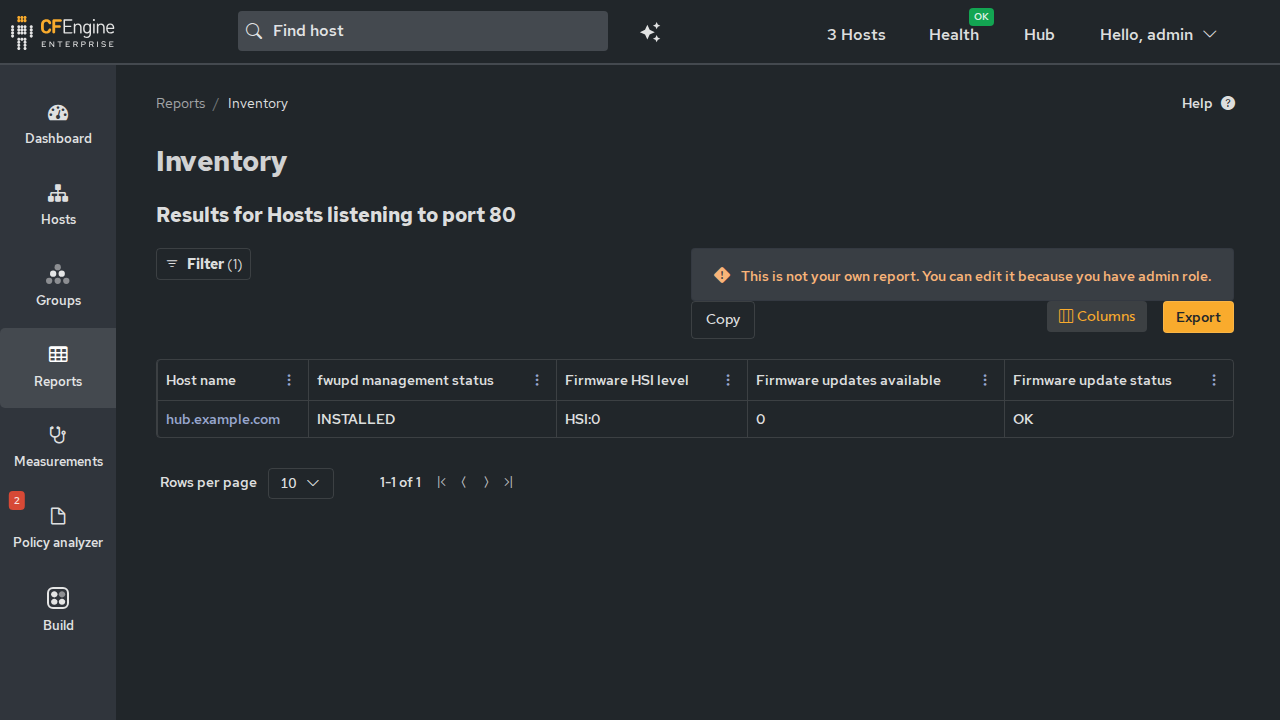Click the Firmware updates available value 0
1280x720 pixels.
point(761,419)
